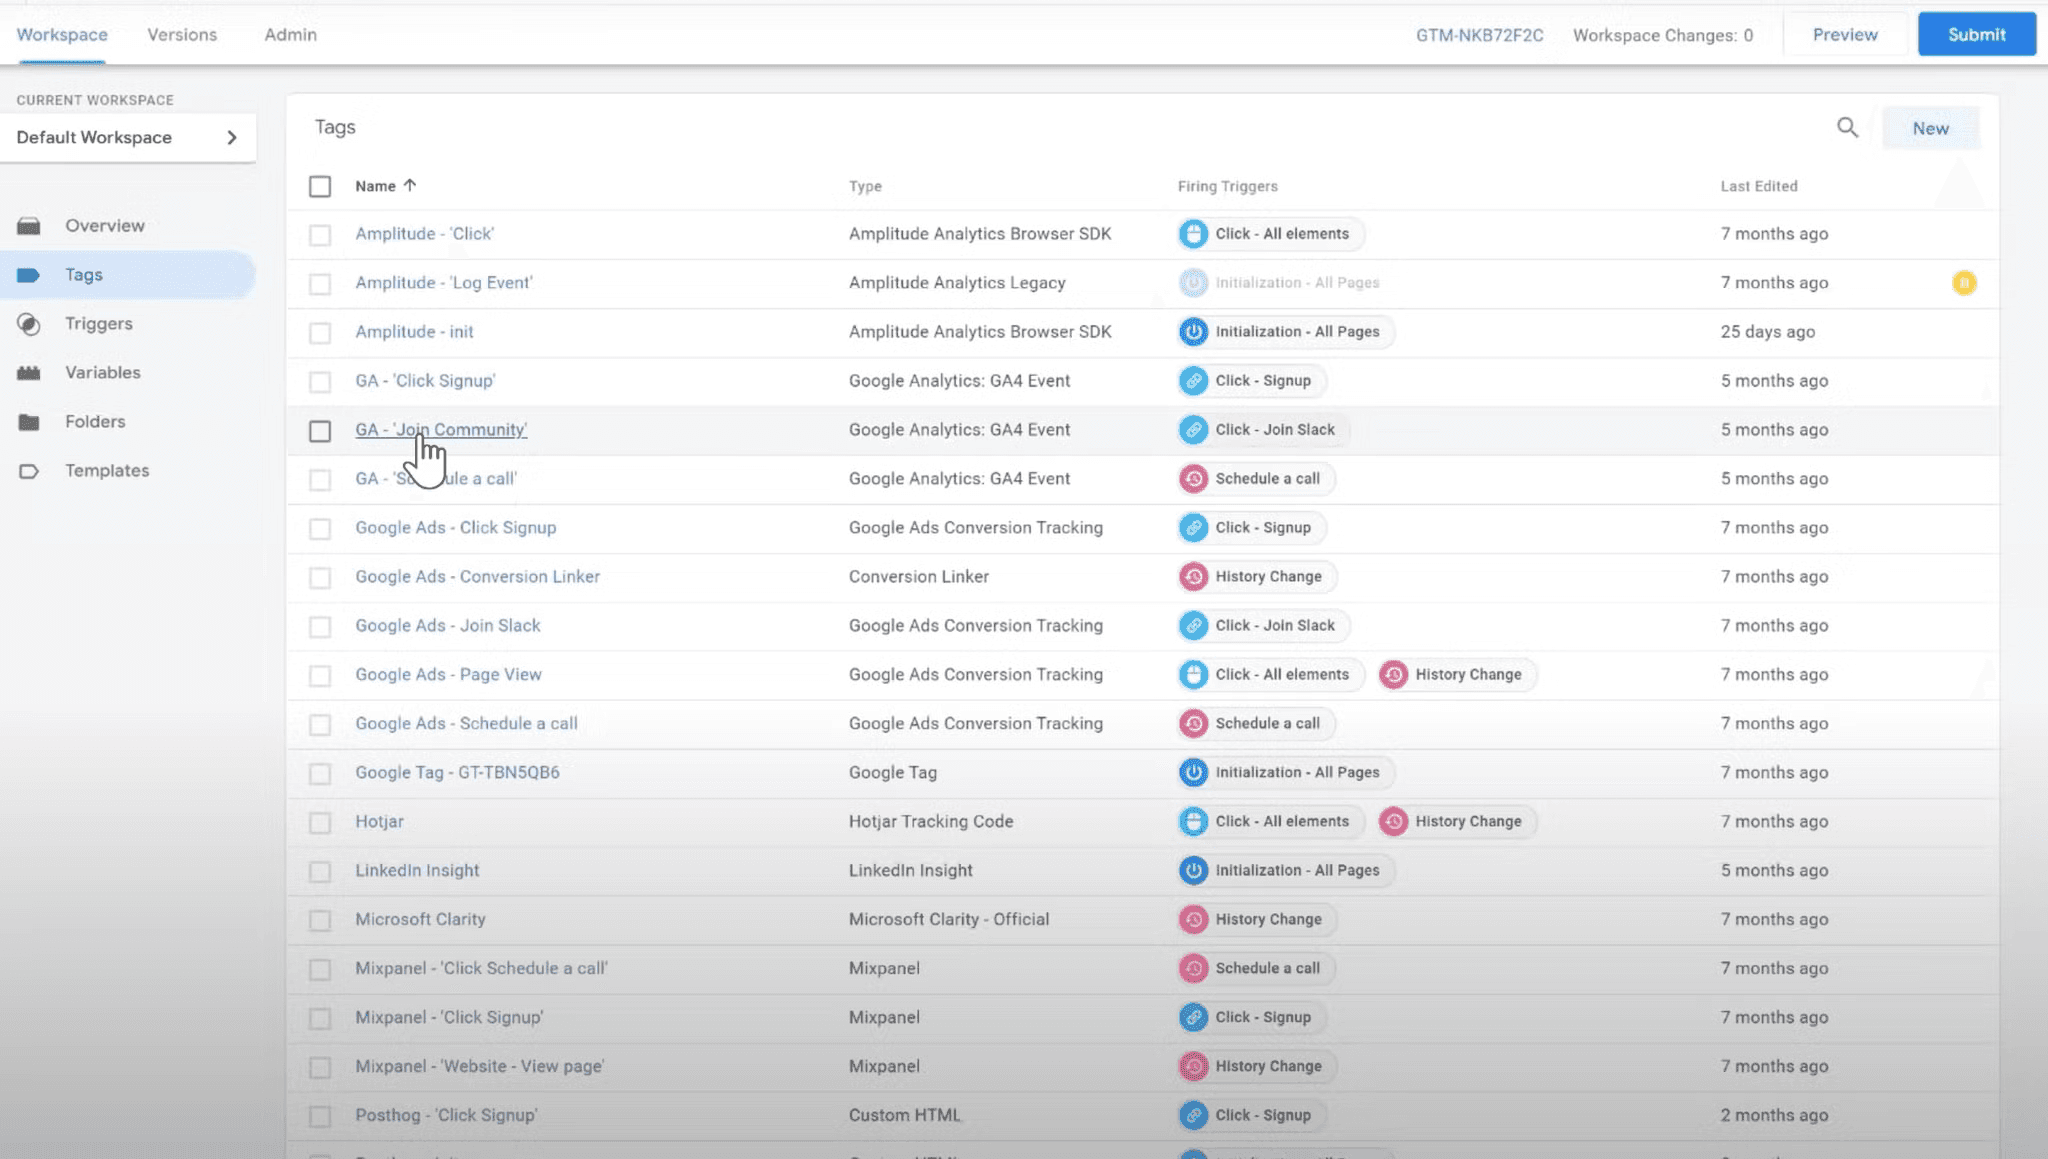This screenshot has height=1159, width=2048.
Task: Open Templates in the sidebar
Action: [107, 471]
